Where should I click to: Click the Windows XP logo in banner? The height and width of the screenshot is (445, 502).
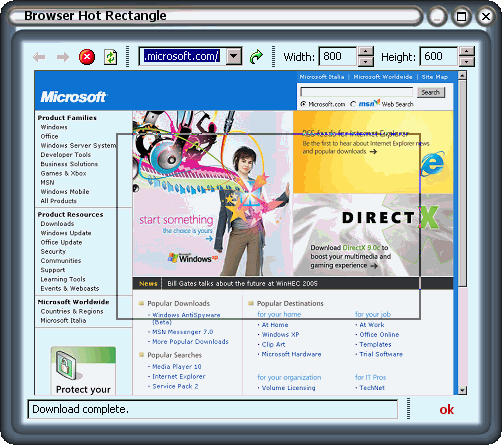coord(193,258)
